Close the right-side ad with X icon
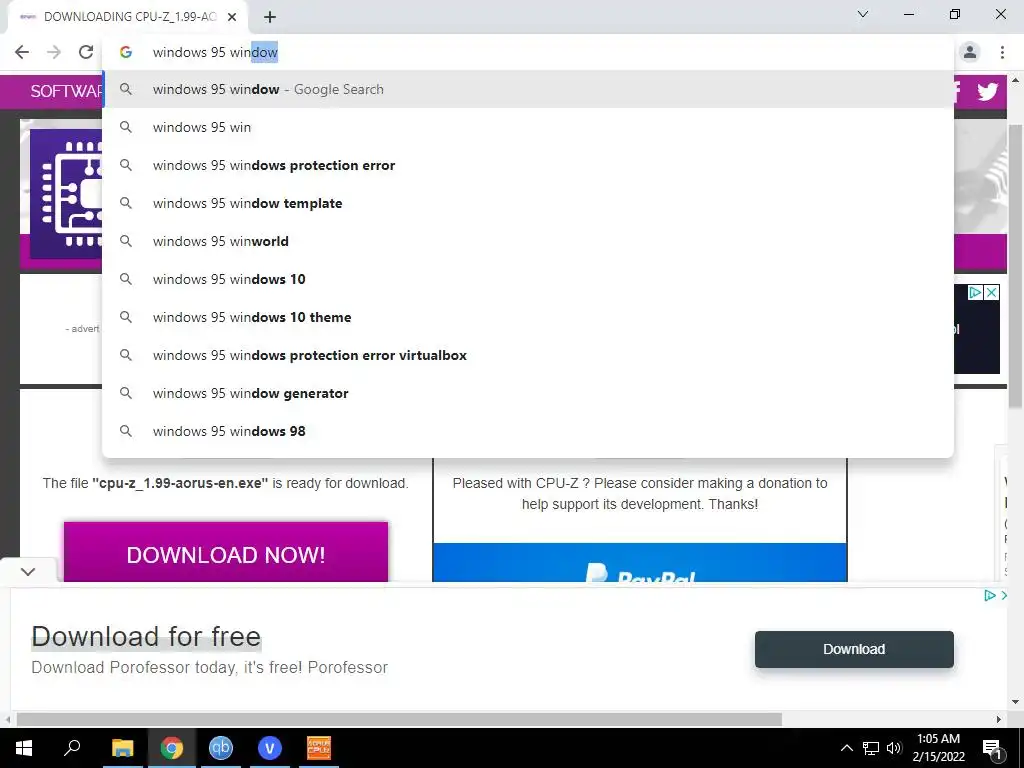 click(x=991, y=293)
